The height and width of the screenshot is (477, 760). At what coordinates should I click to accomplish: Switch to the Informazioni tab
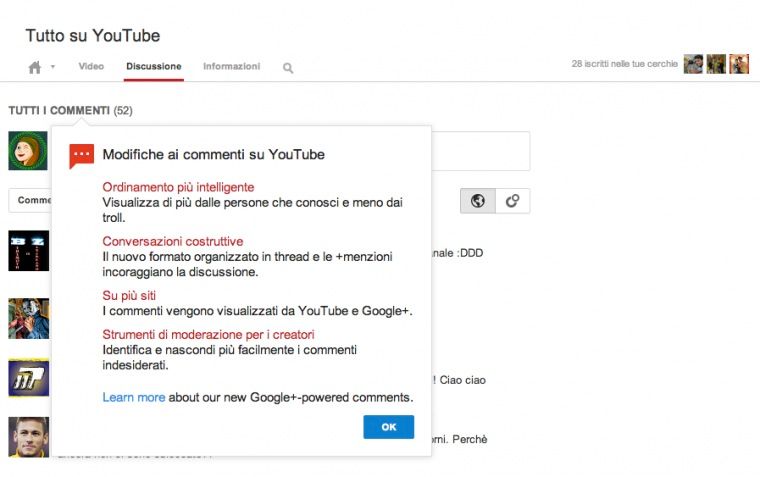coord(232,66)
